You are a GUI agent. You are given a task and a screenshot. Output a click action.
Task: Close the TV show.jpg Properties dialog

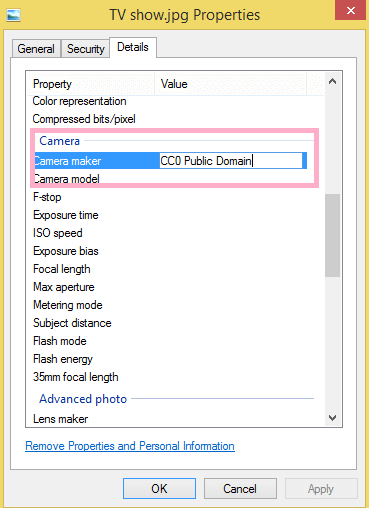pyautogui.click(x=350, y=10)
